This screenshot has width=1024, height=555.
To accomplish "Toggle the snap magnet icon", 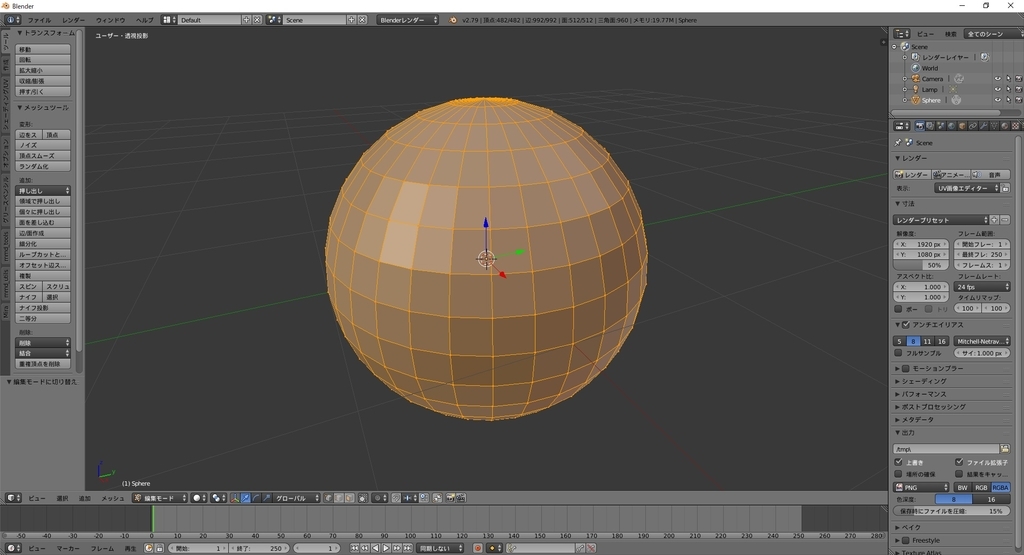I will 396,498.
